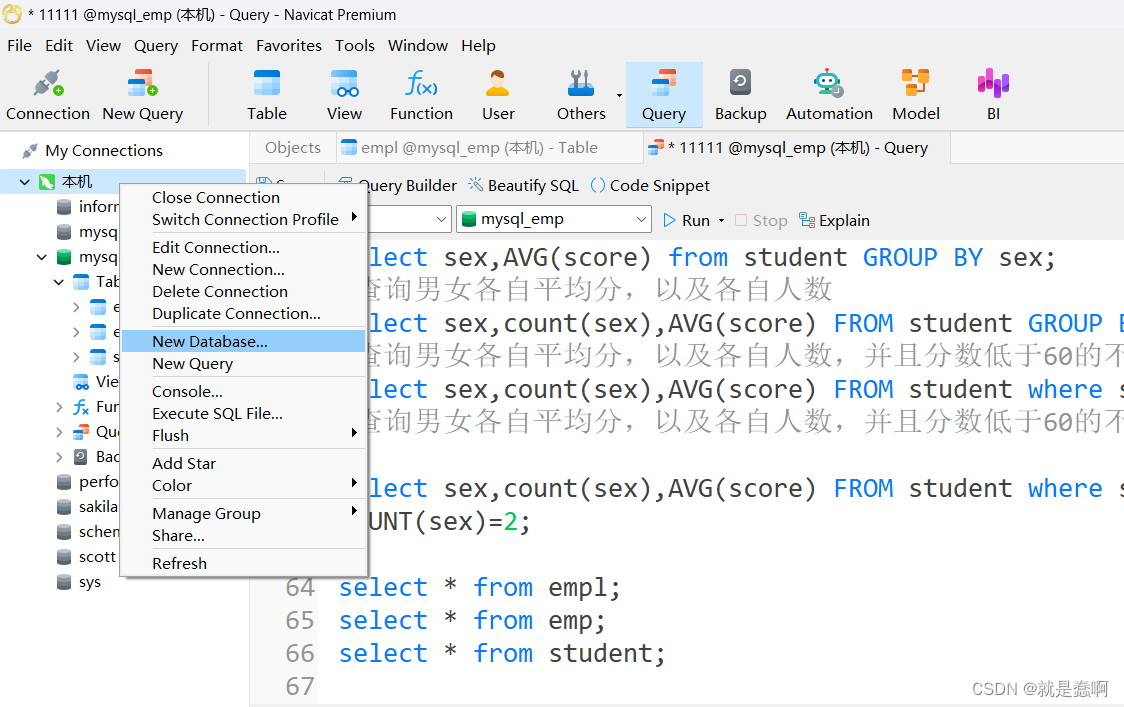Open the Format menu

point(216,46)
